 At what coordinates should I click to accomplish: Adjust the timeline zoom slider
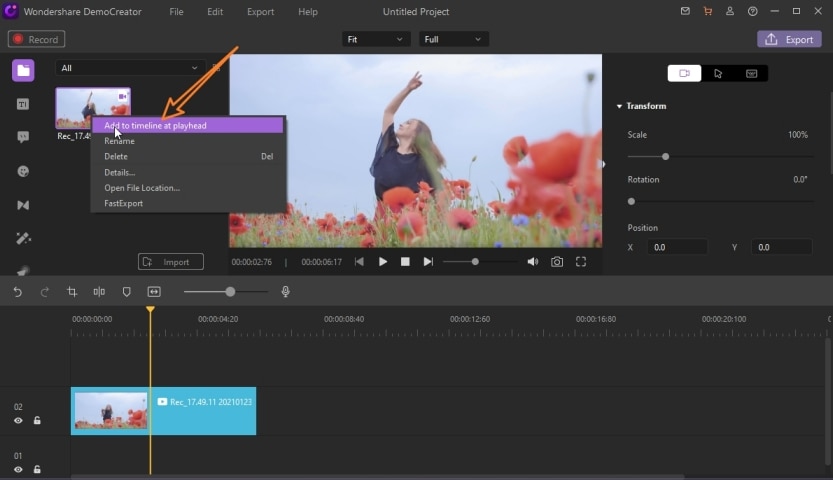tap(230, 292)
